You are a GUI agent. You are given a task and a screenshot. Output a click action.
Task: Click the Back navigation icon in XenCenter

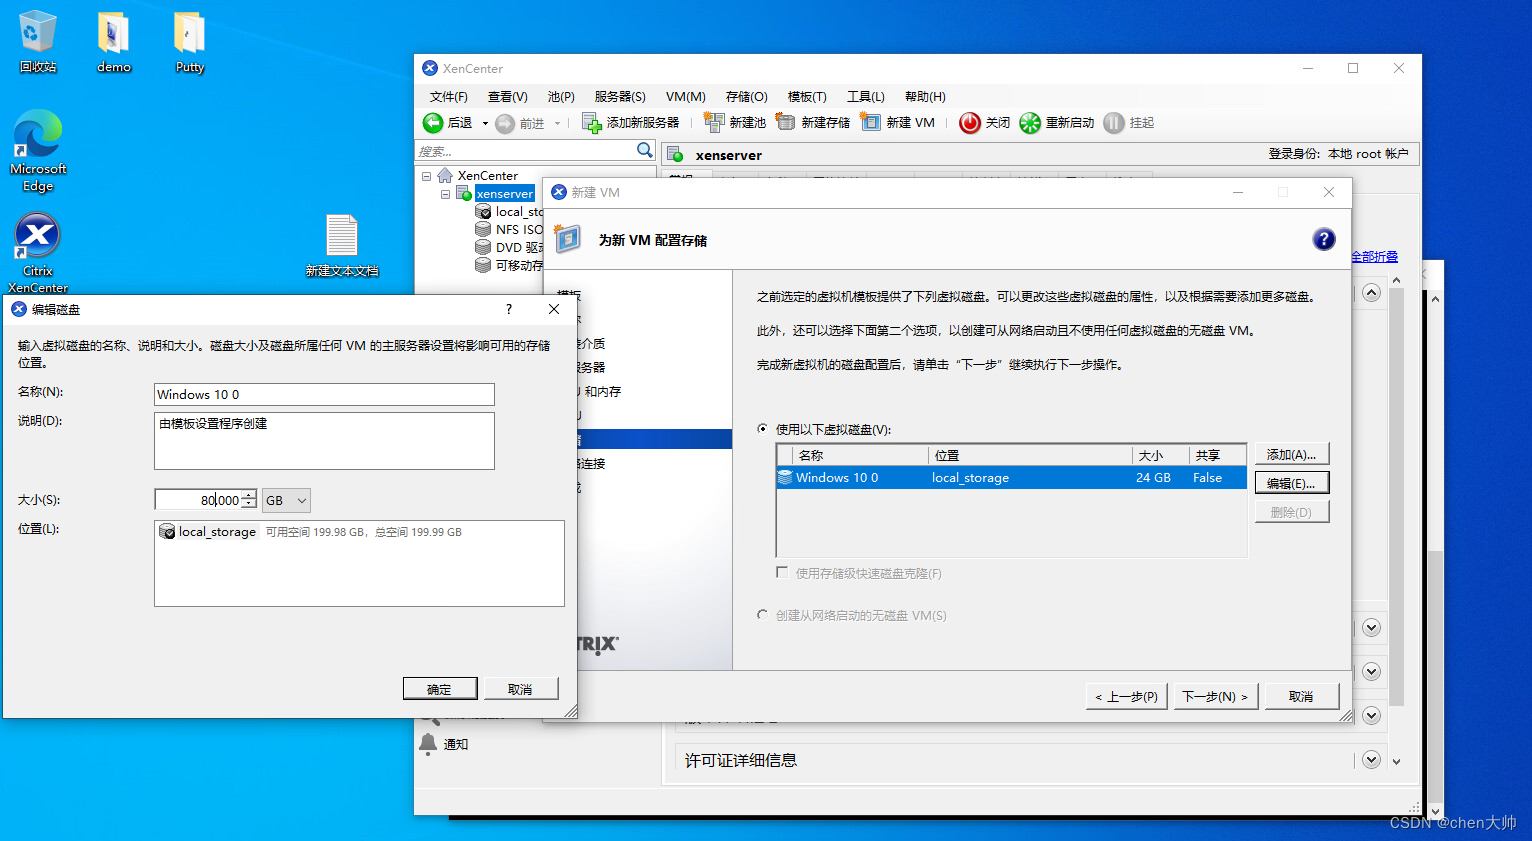click(433, 123)
